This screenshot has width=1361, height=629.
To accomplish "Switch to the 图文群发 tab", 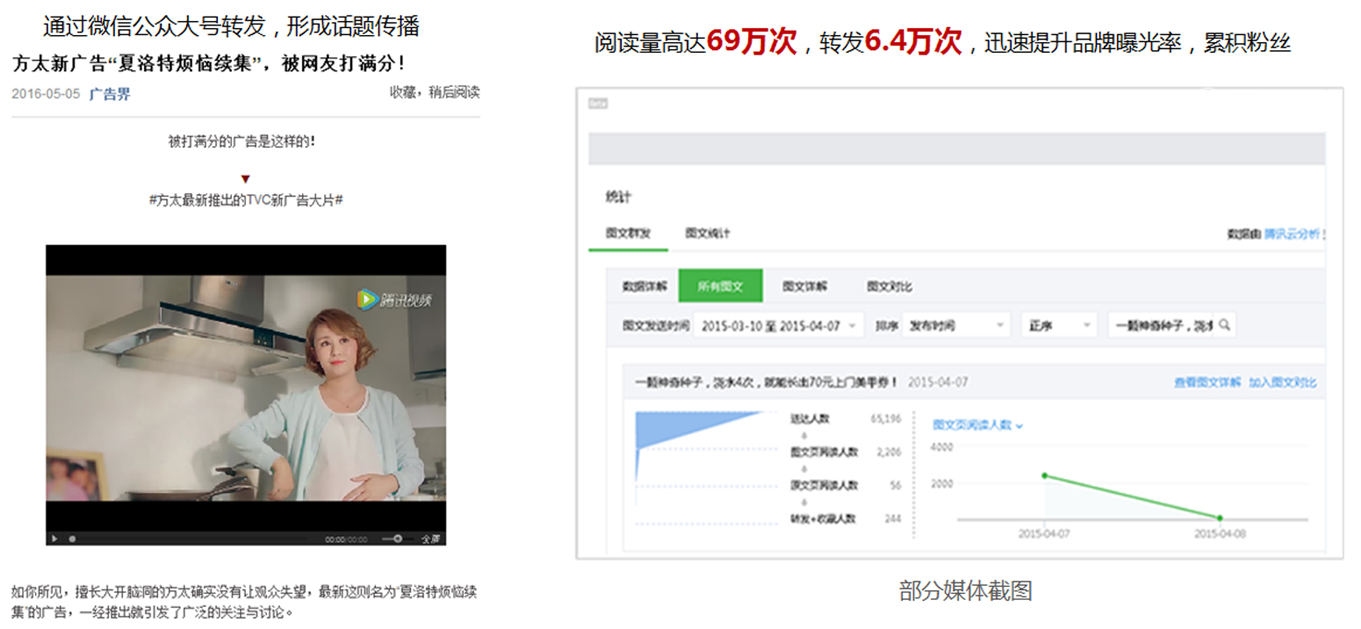I will [x=628, y=233].
